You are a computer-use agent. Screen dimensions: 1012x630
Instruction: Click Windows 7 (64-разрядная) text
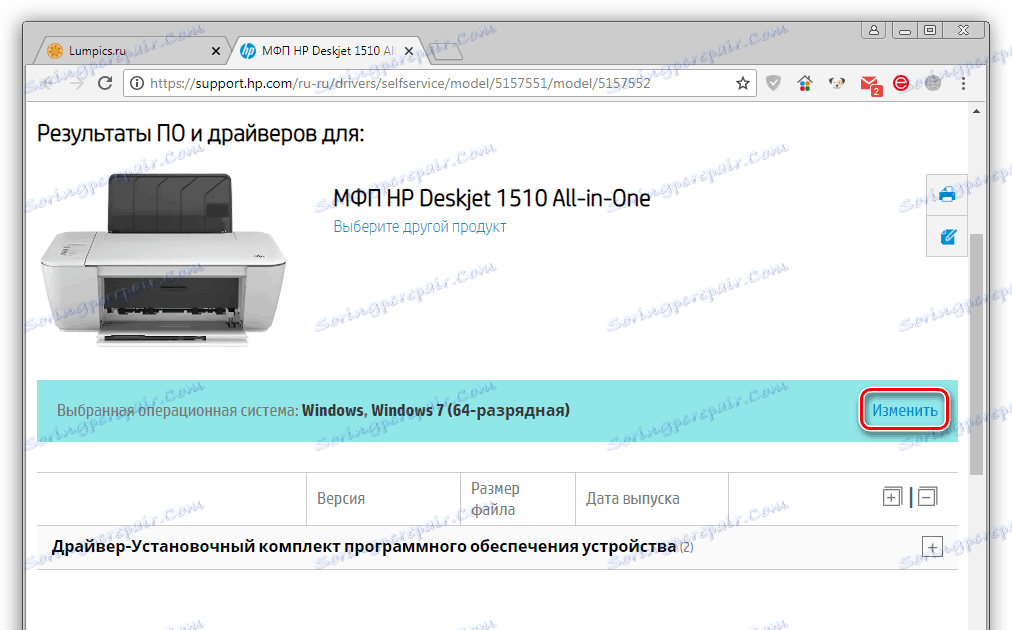(471, 411)
